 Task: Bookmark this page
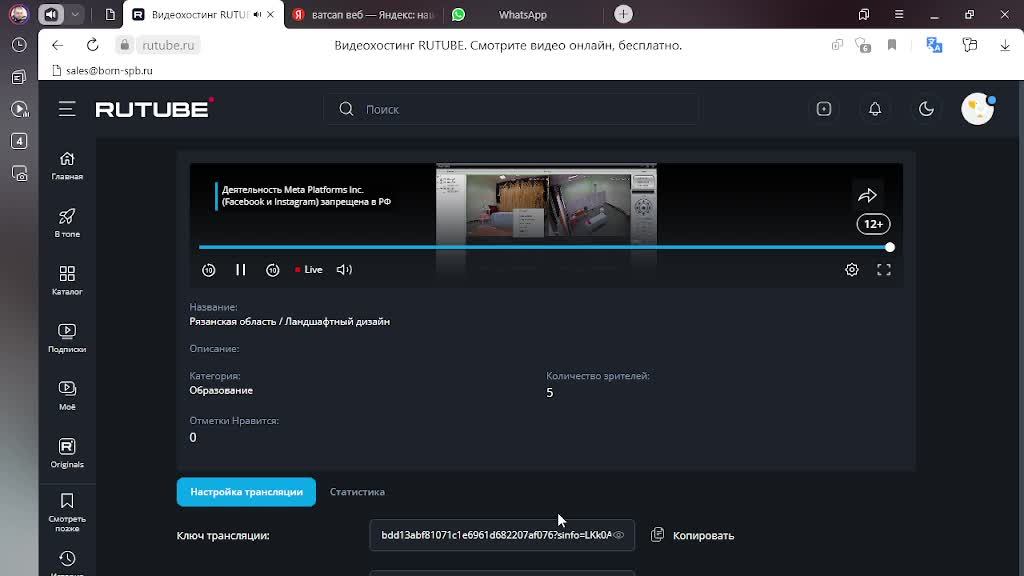[892, 45]
